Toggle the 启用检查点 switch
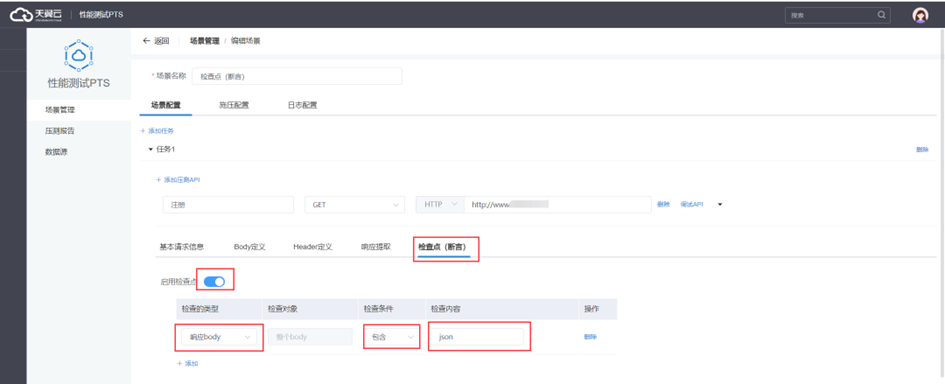 click(215, 281)
